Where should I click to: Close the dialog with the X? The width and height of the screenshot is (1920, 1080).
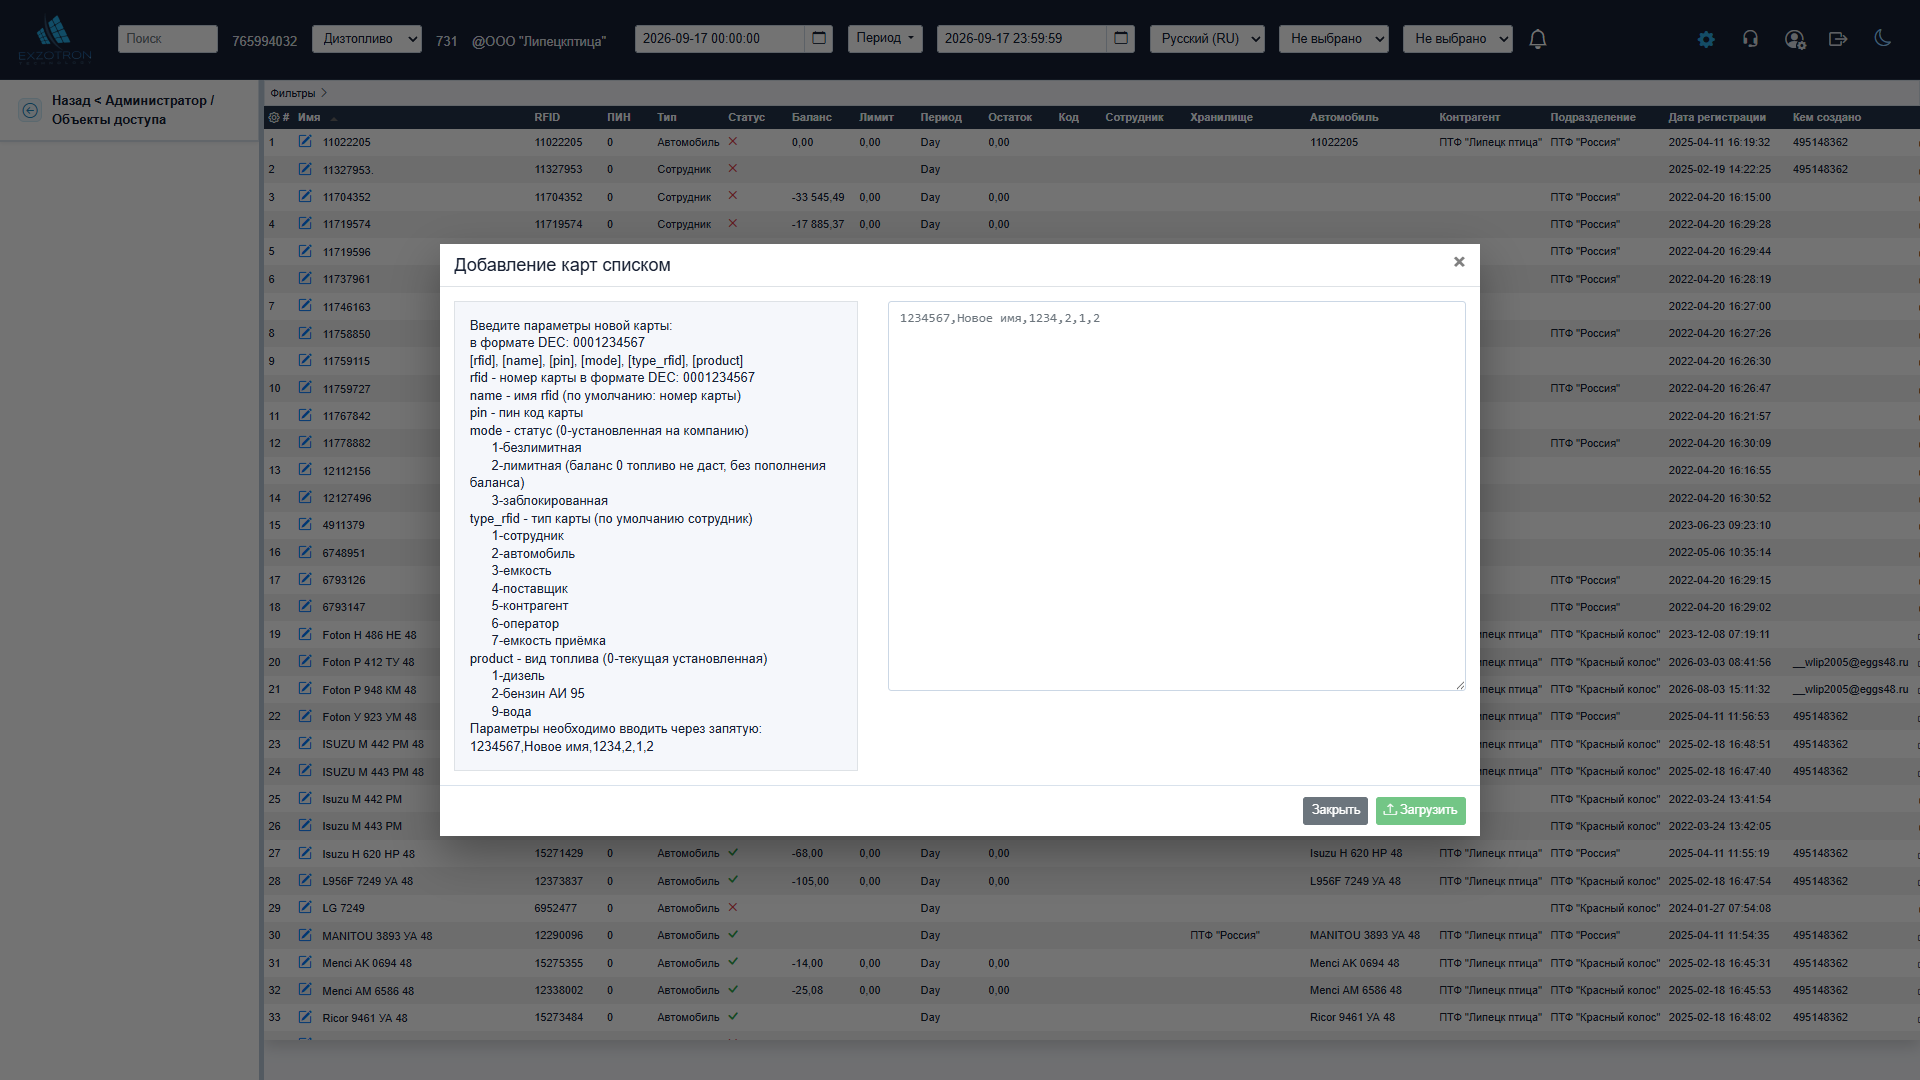(1459, 262)
